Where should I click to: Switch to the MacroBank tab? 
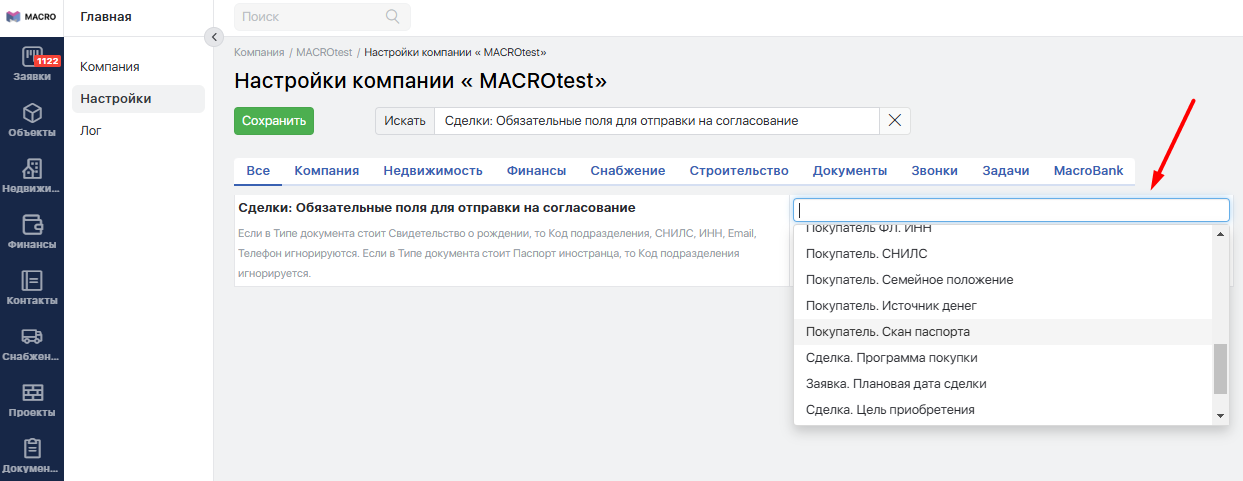1088,171
